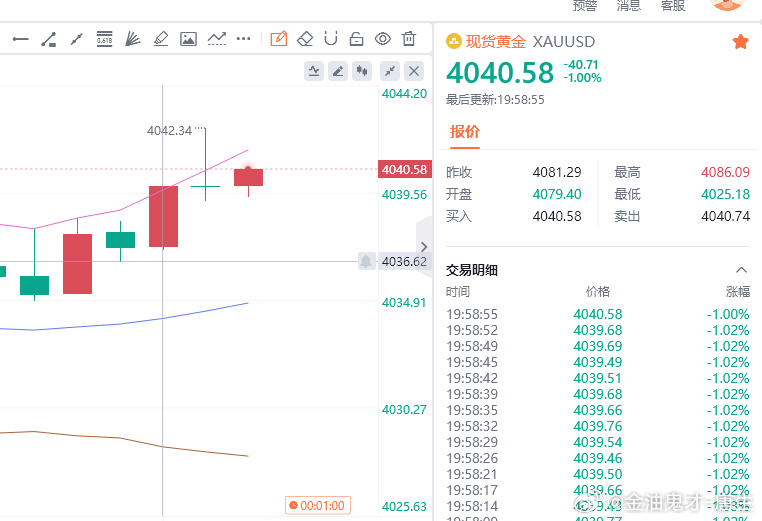This screenshot has height=521, width=762.
Task: Select the Fibonacci 0.618 retracement tool
Action: point(104,38)
